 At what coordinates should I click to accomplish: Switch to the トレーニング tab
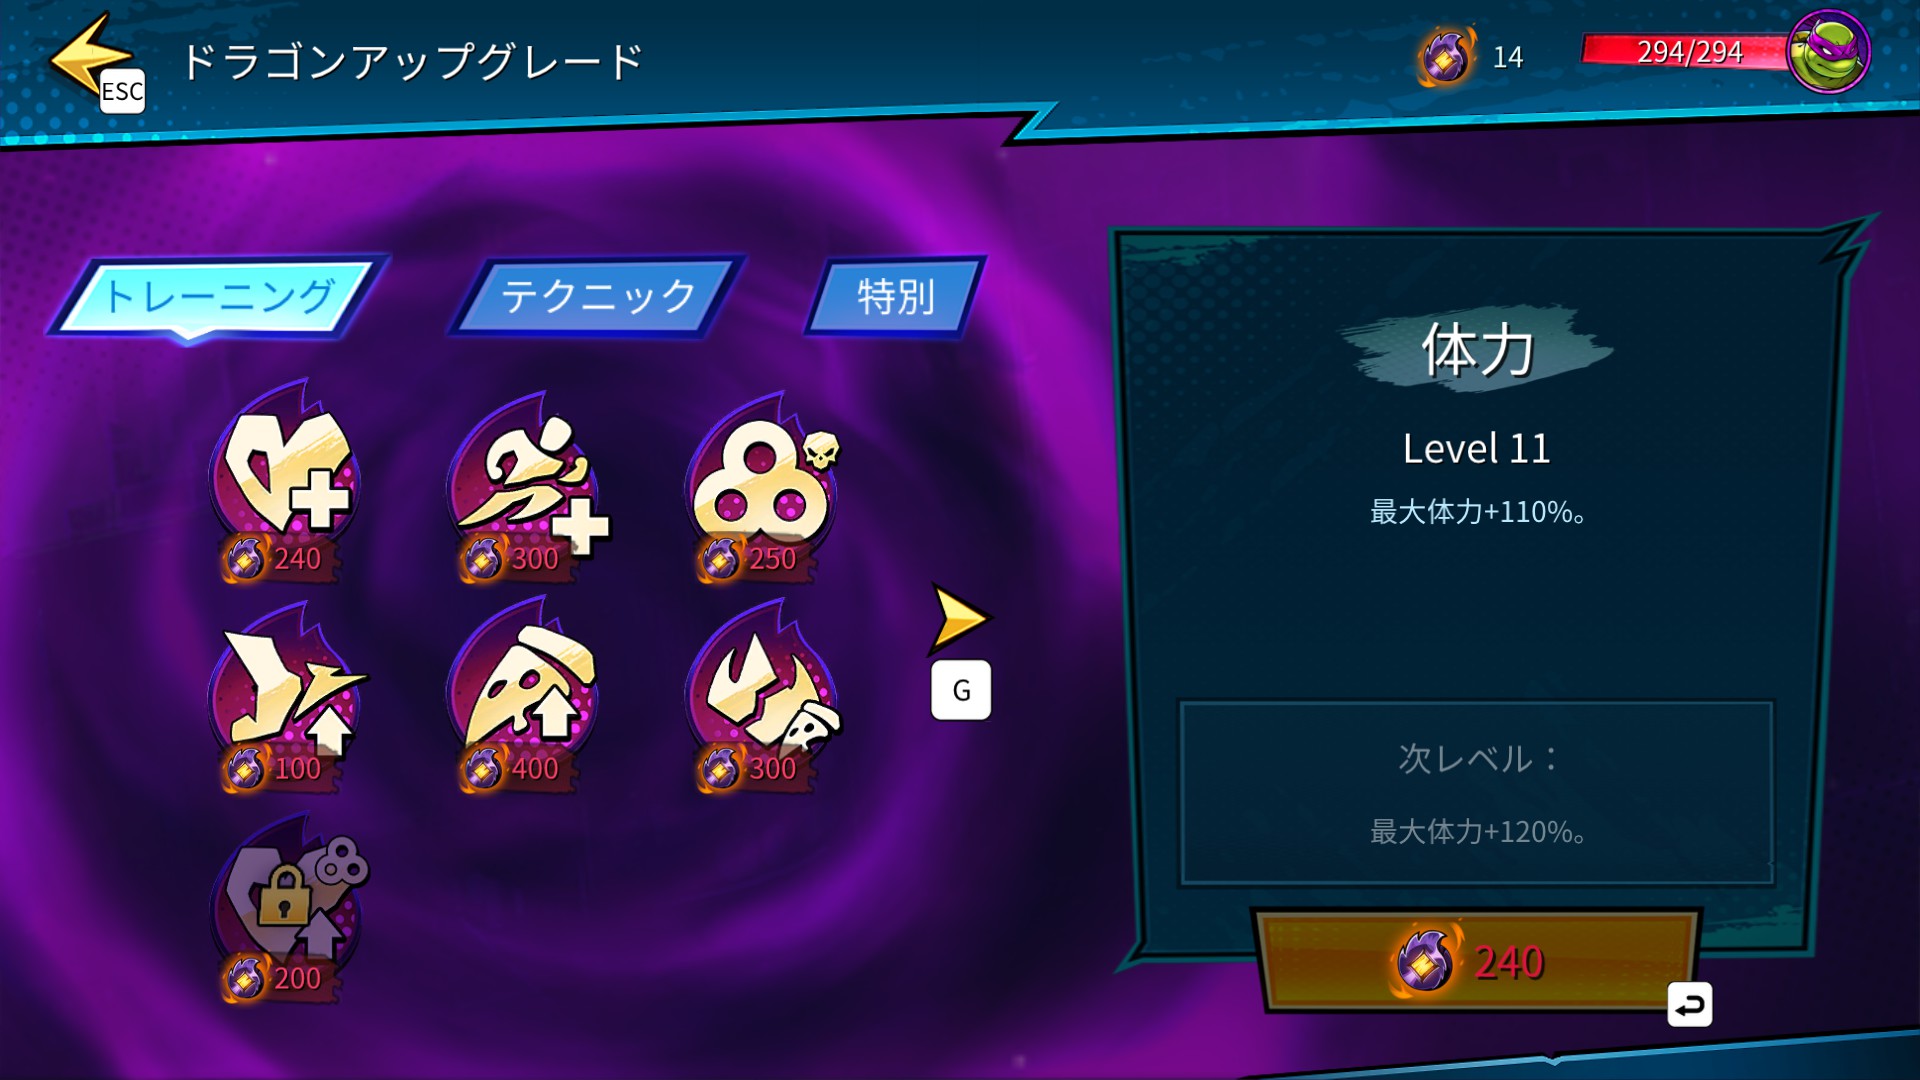point(218,297)
